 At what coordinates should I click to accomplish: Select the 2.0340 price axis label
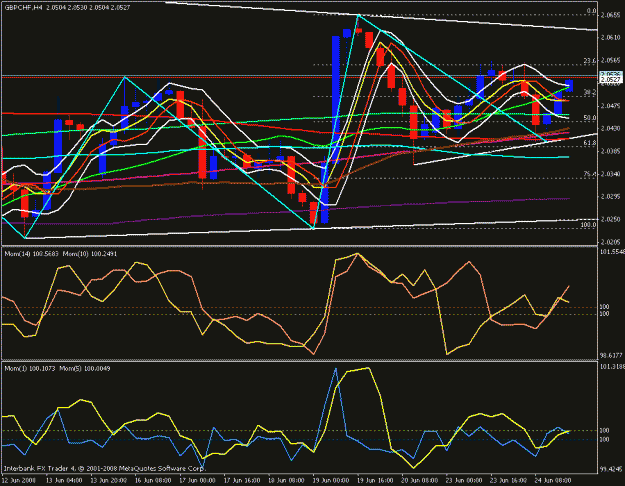click(x=611, y=174)
